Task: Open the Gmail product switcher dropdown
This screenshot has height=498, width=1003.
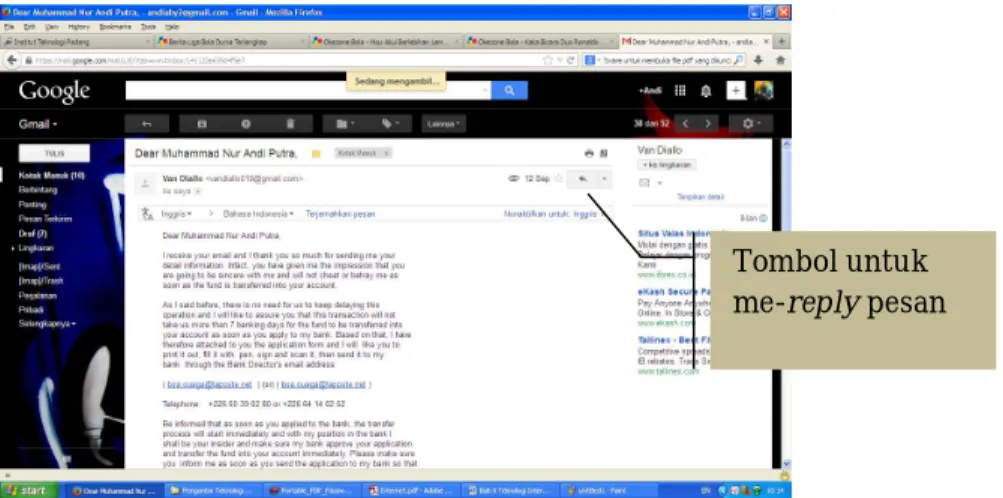Action: (38, 124)
